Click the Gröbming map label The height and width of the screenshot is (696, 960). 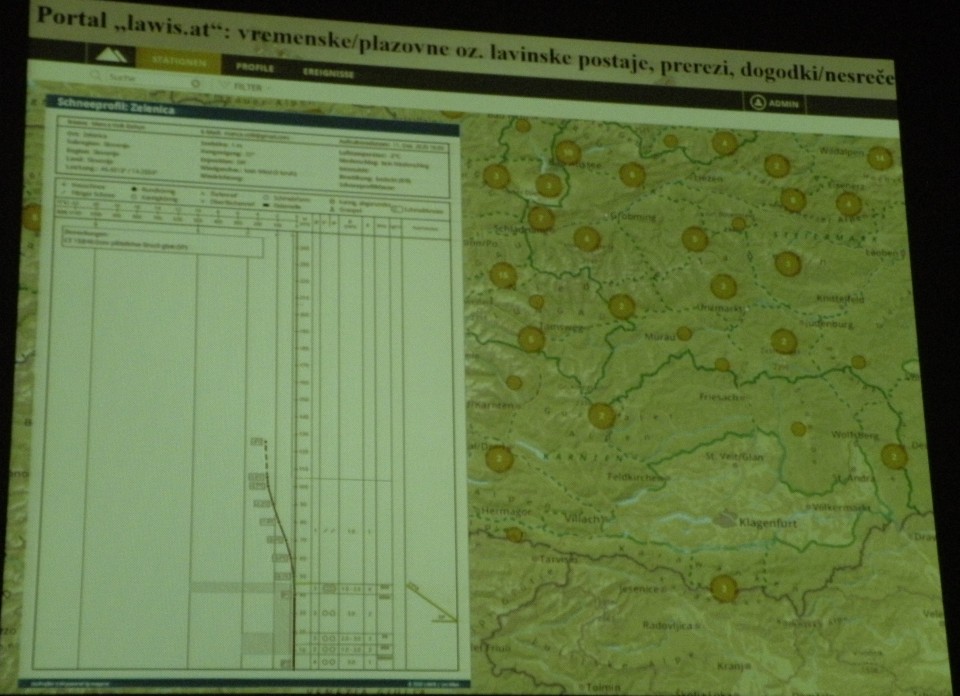click(633, 217)
